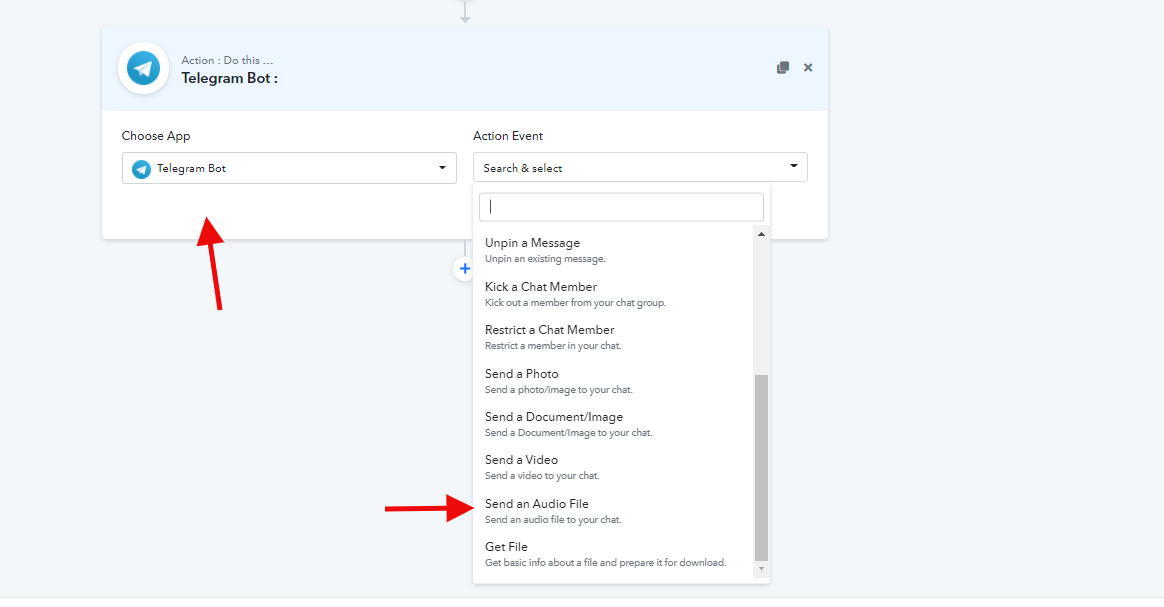This screenshot has width=1164, height=607.
Task: Duplicate this action step using the copy icon
Action: tap(783, 68)
